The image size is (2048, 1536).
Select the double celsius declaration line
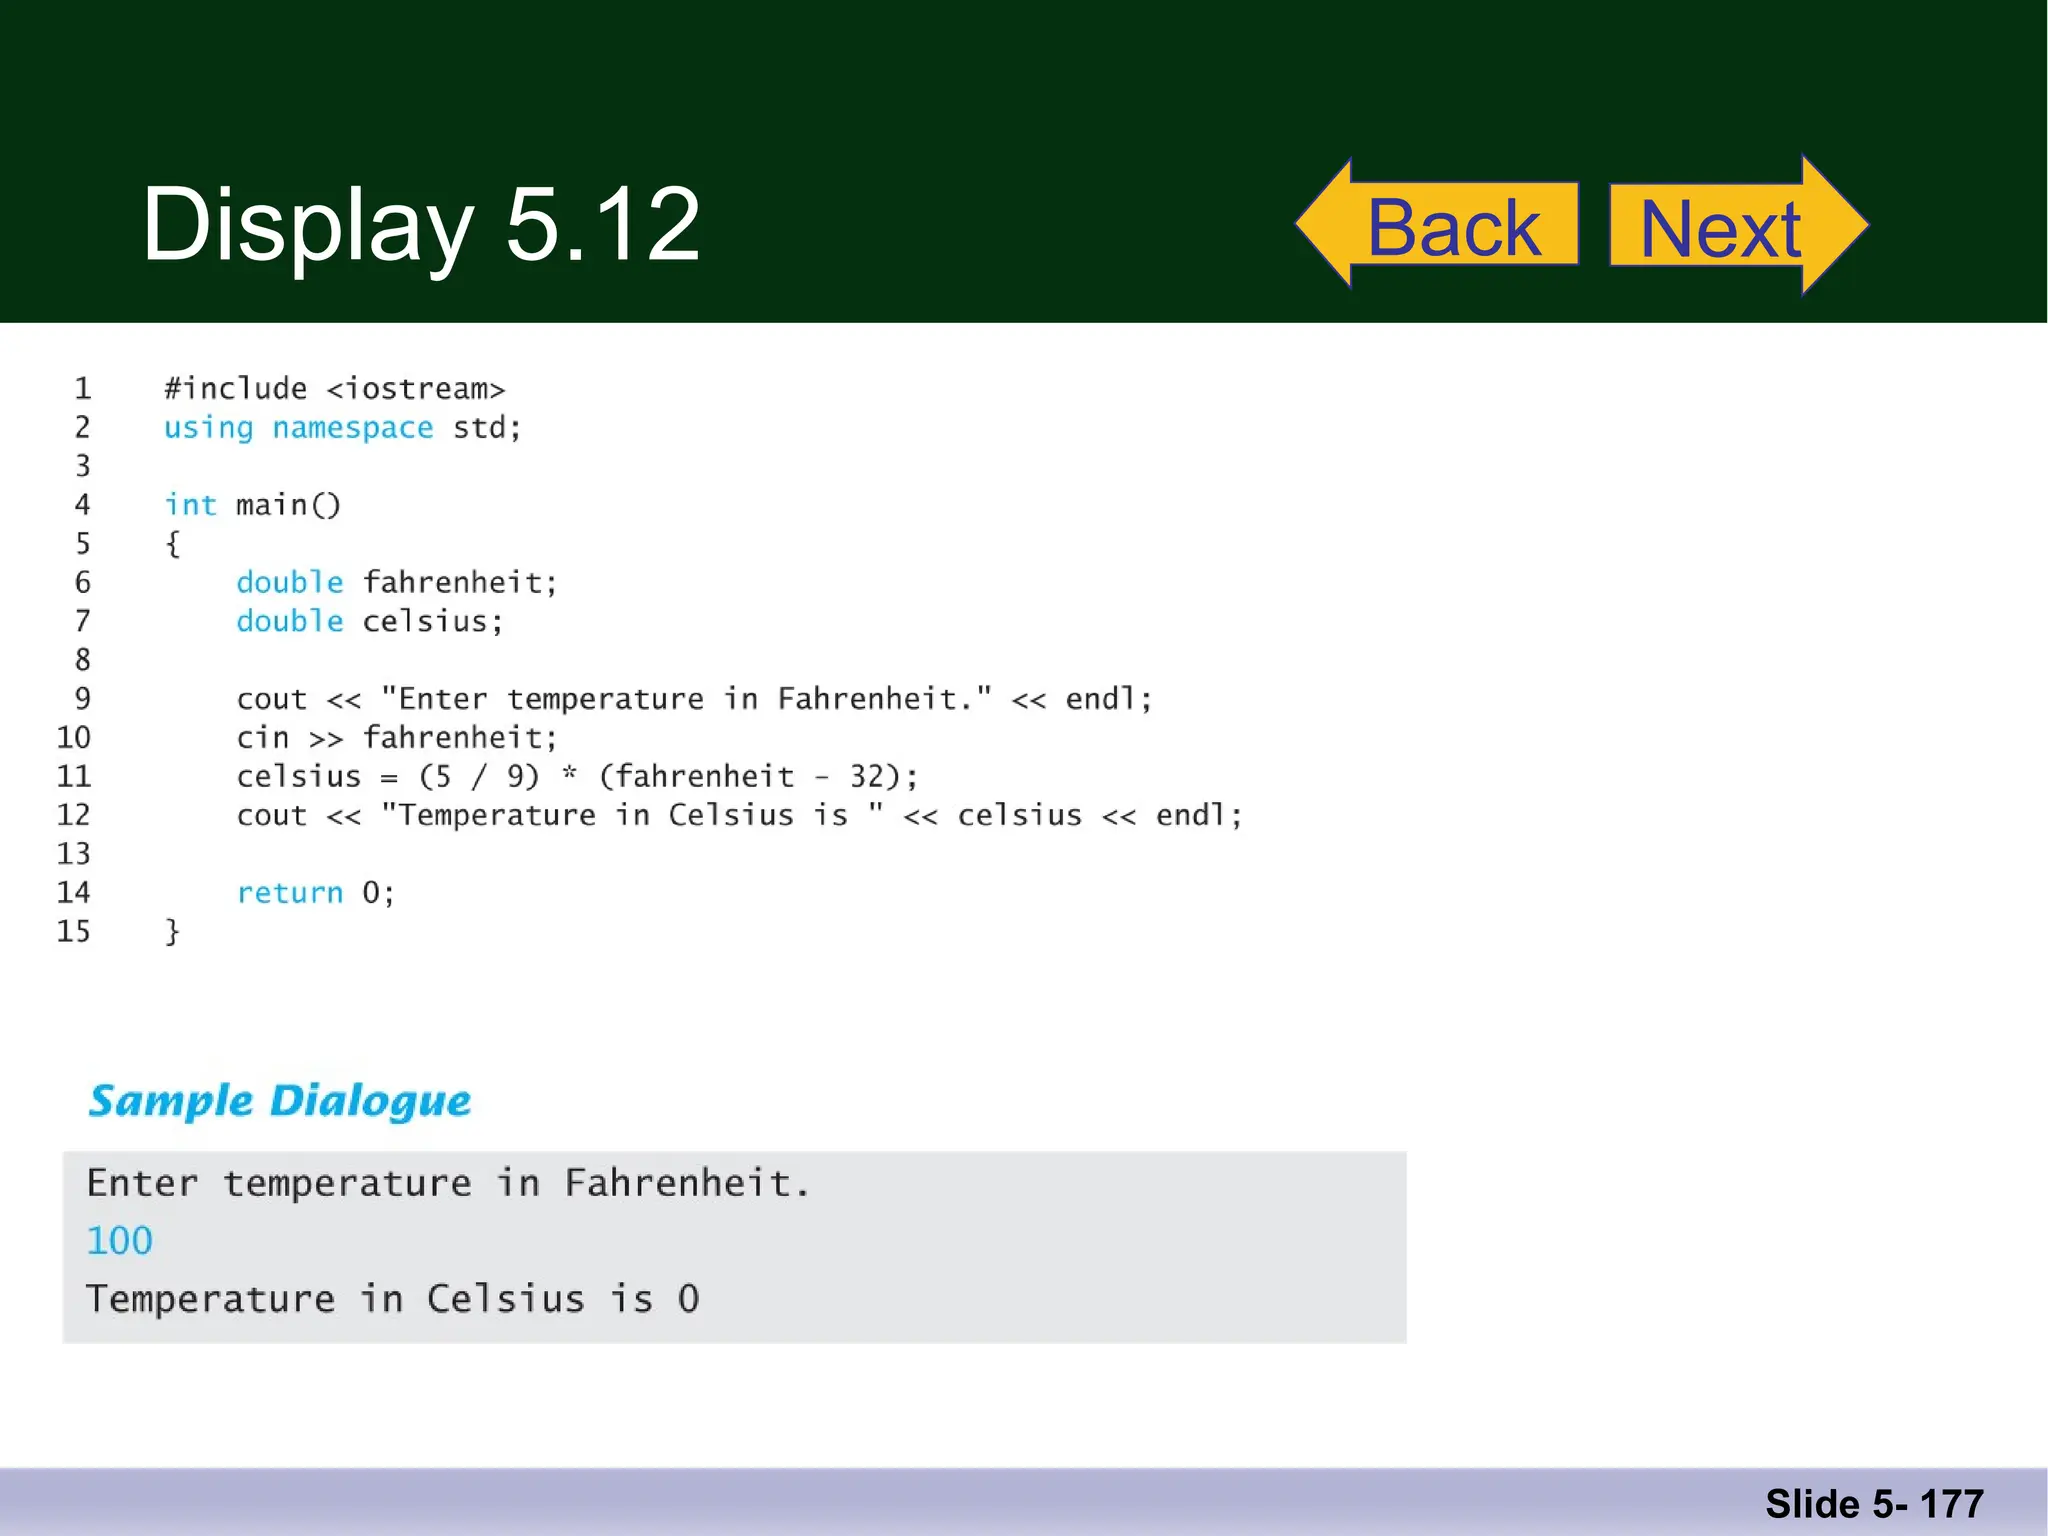[369, 621]
